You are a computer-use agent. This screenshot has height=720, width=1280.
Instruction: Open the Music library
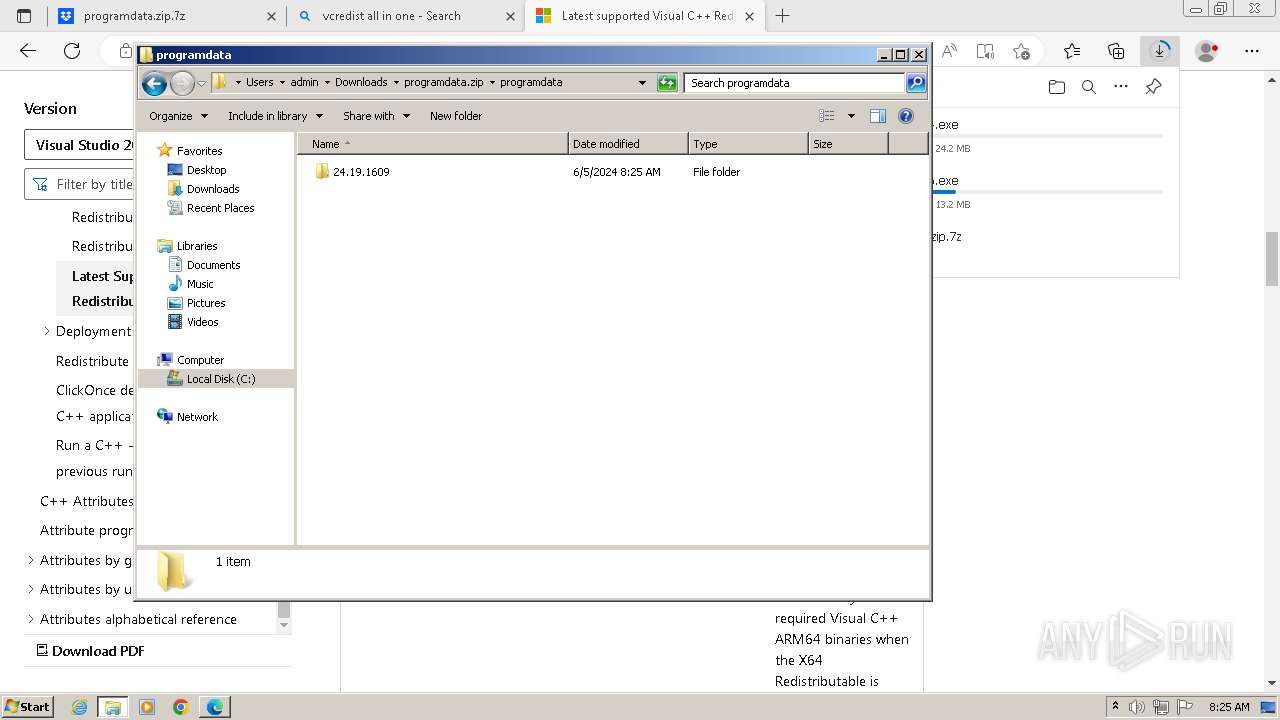point(200,284)
